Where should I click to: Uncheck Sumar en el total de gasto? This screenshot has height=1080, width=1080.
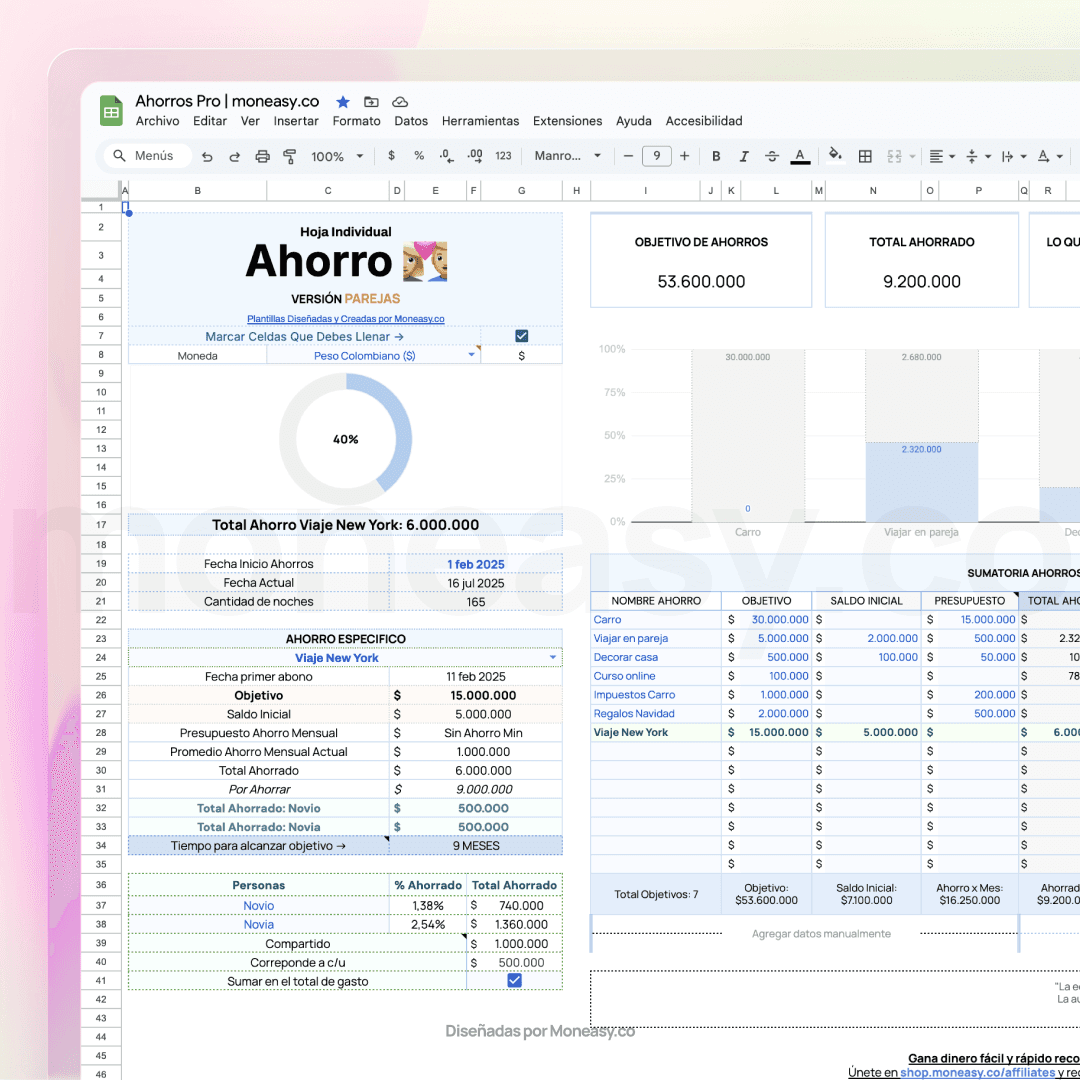pyautogui.click(x=514, y=981)
